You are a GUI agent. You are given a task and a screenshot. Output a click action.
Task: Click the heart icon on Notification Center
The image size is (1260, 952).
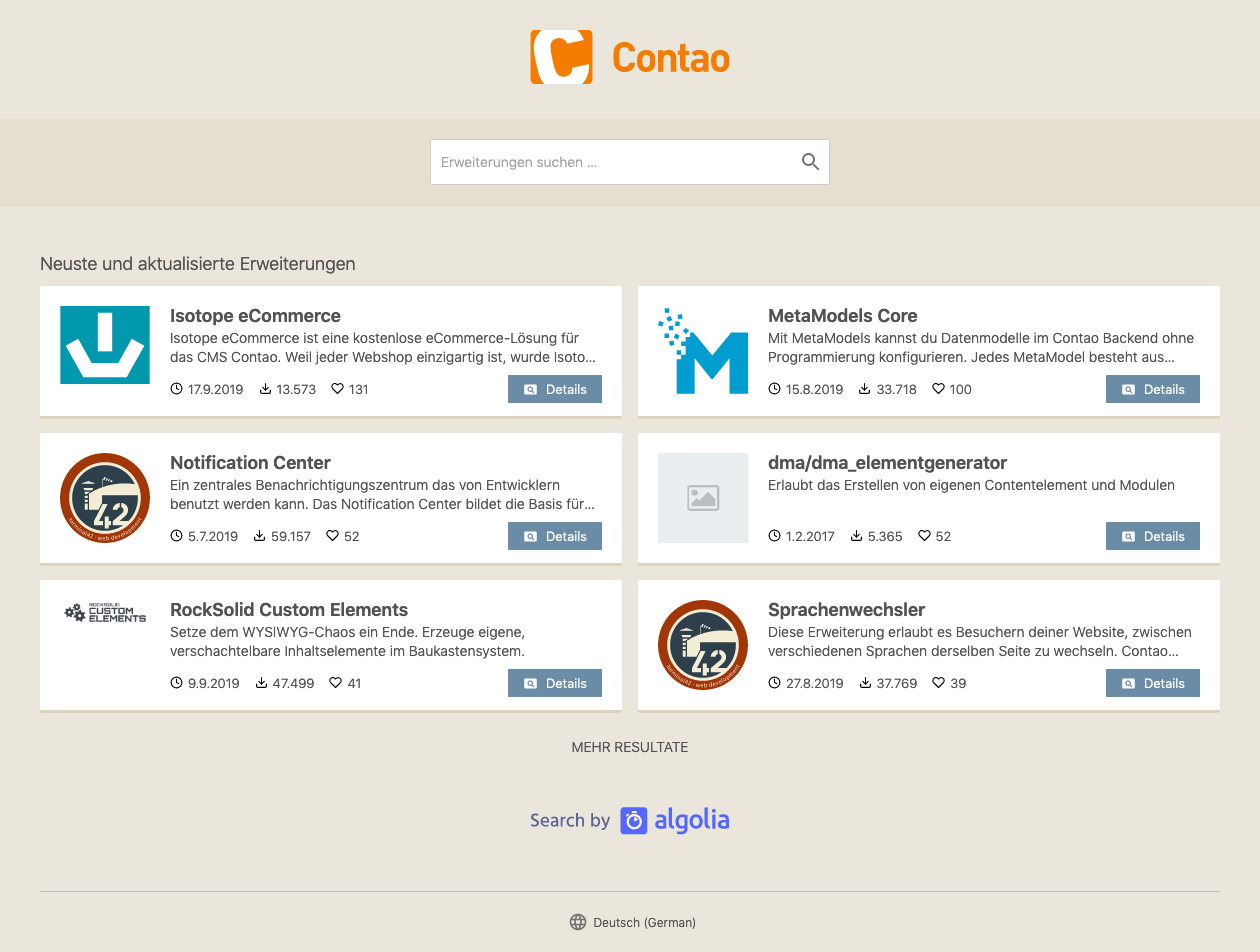click(332, 536)
